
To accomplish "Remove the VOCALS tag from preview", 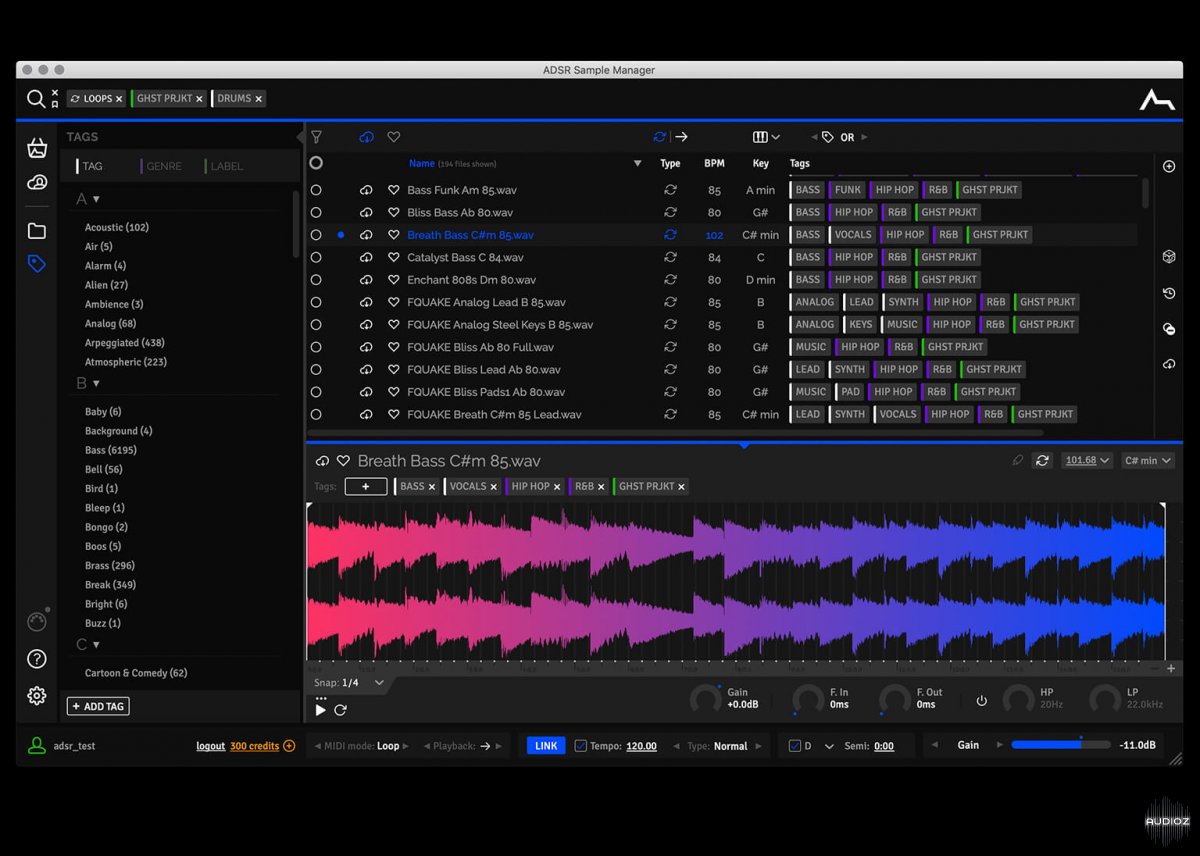I will click(495, 487).
